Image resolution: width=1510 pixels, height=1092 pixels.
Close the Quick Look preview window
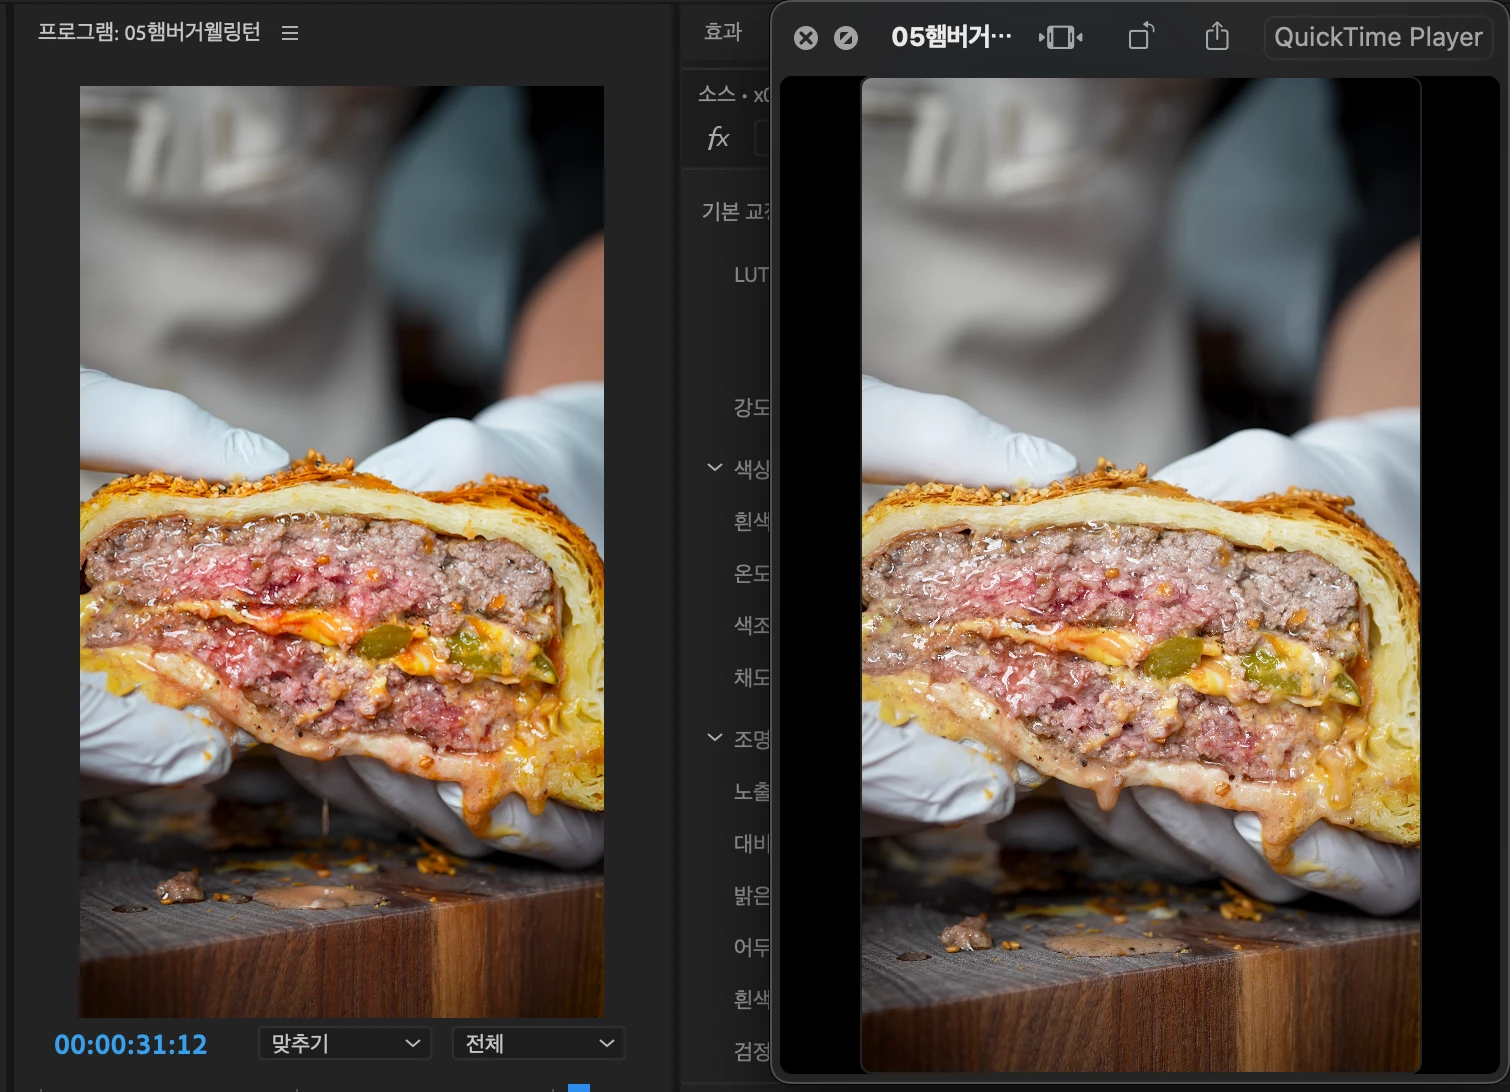[806, 38]
